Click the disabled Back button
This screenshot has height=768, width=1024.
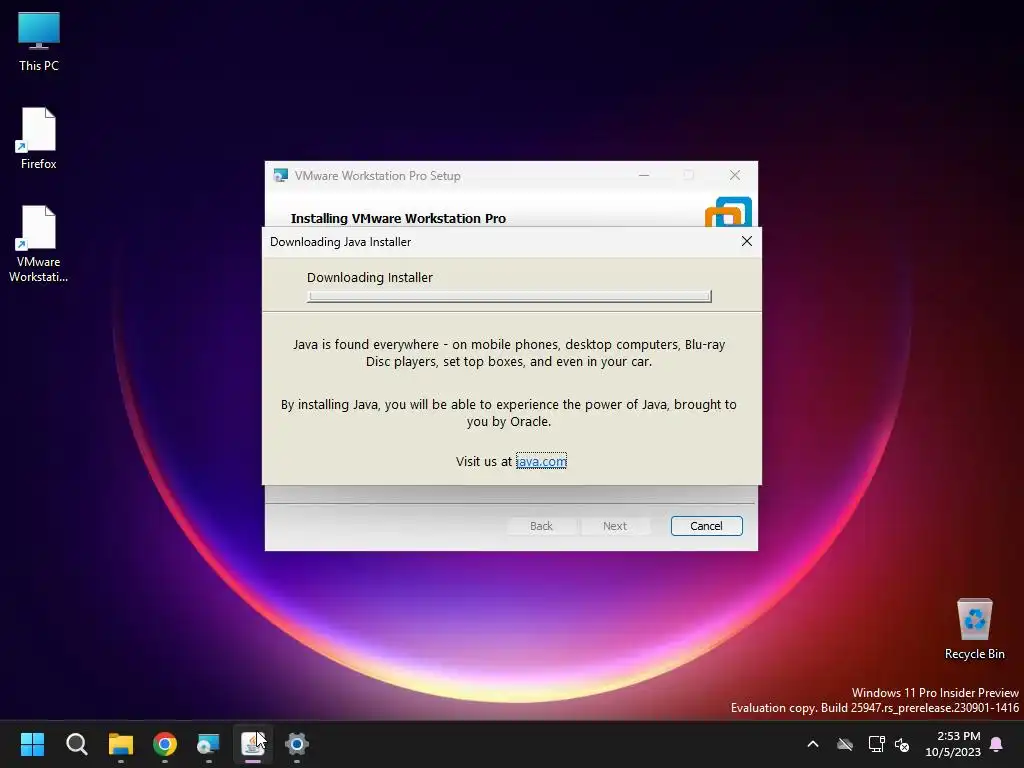point(541,526)
